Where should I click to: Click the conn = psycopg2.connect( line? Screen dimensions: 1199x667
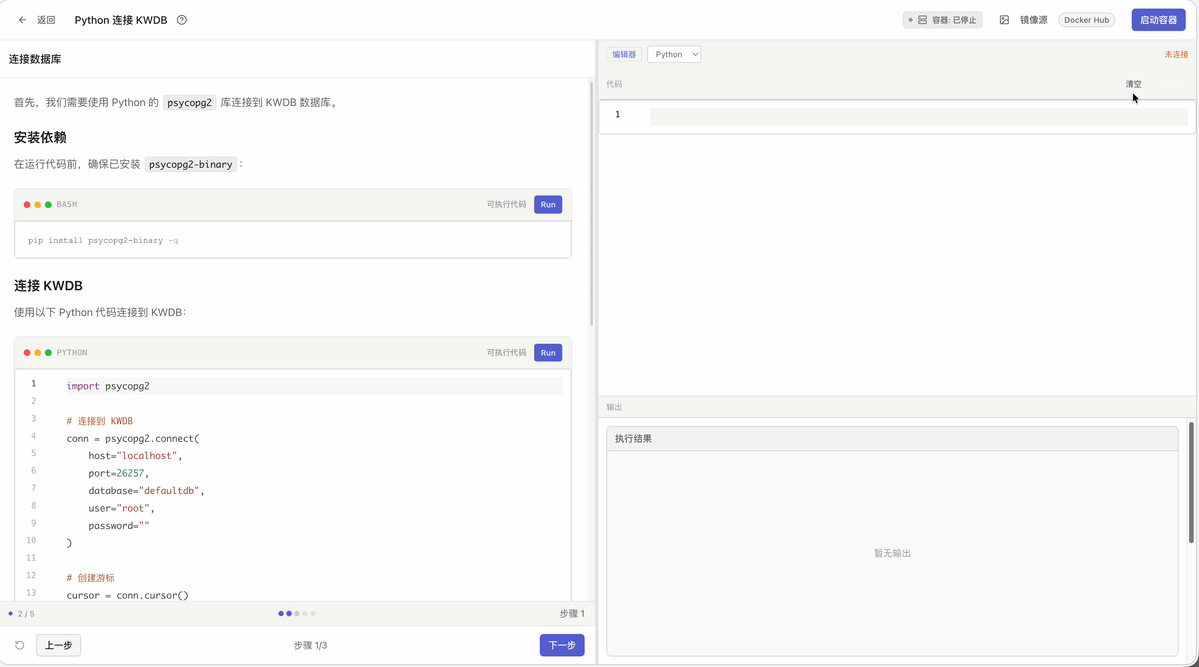click(133, 438)
